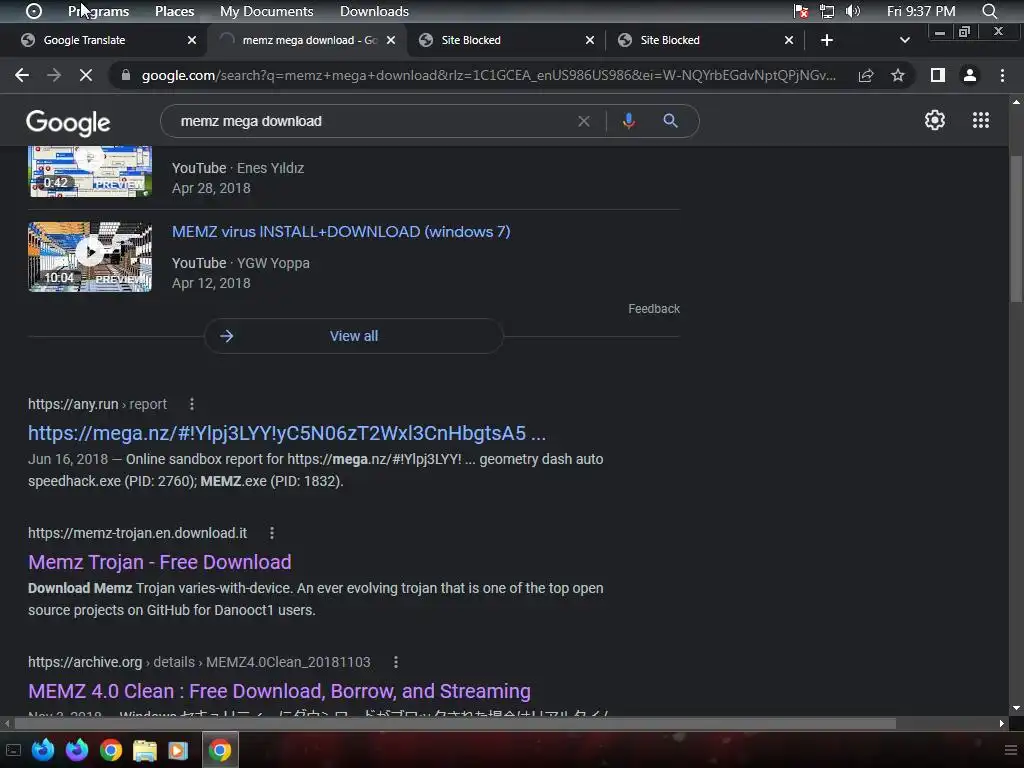Viewport: 1024px width, 768px height.
Task: Start voice search with microphone icon
Action: 628,121
